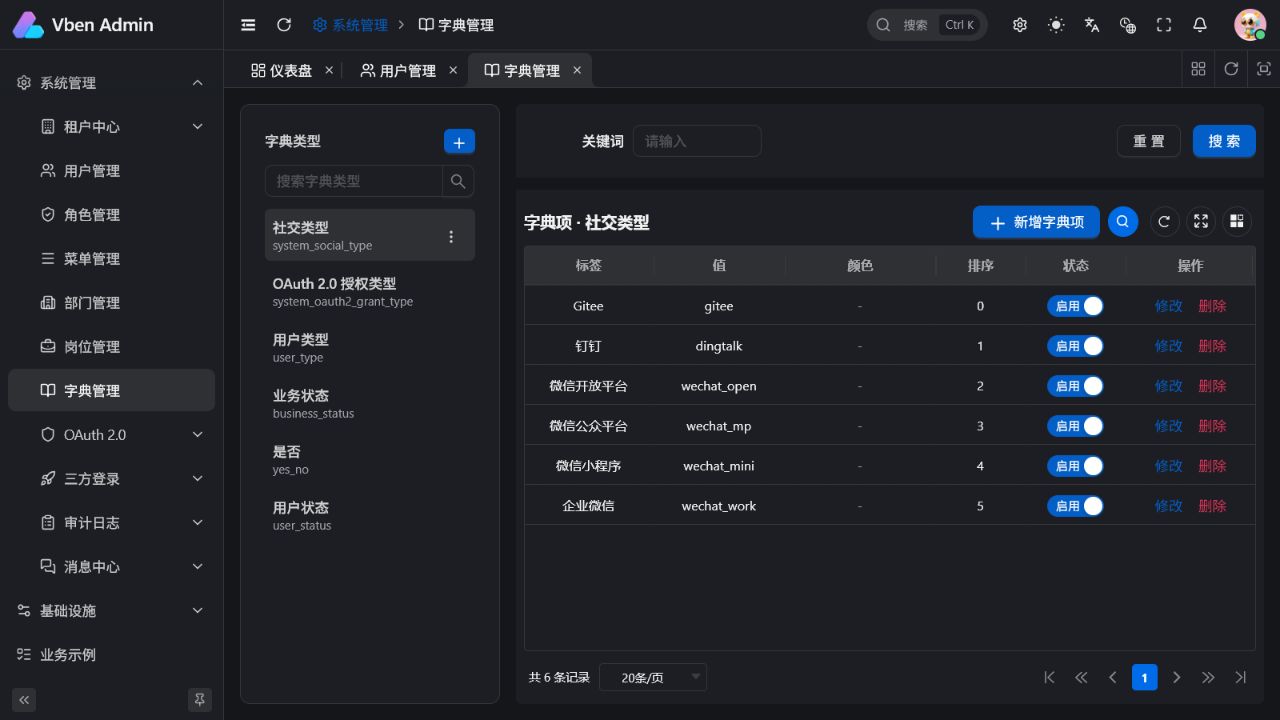The image size is (1280, 720).
Task: Open language translation icon
Action: pos(1092,25)
